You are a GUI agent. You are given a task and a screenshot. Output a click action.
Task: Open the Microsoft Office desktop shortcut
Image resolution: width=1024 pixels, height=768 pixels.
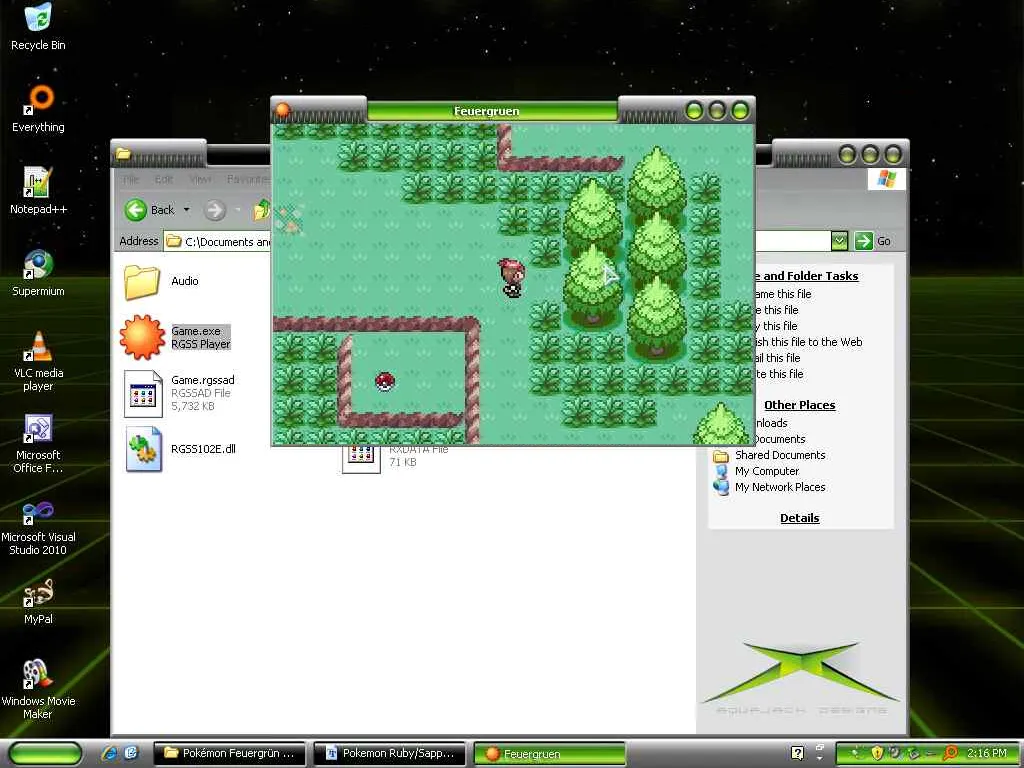(x=38, y=443)
